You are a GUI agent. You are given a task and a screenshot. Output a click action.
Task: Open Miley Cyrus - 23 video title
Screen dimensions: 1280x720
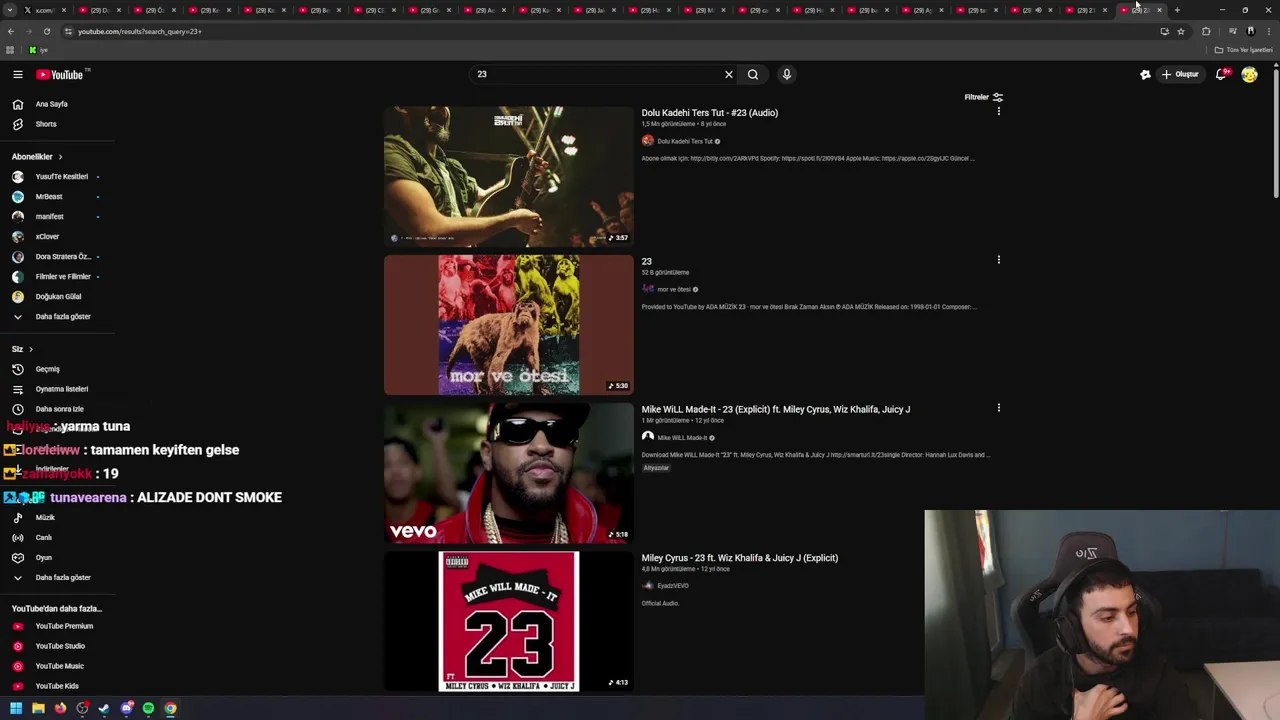click(740, 558)
